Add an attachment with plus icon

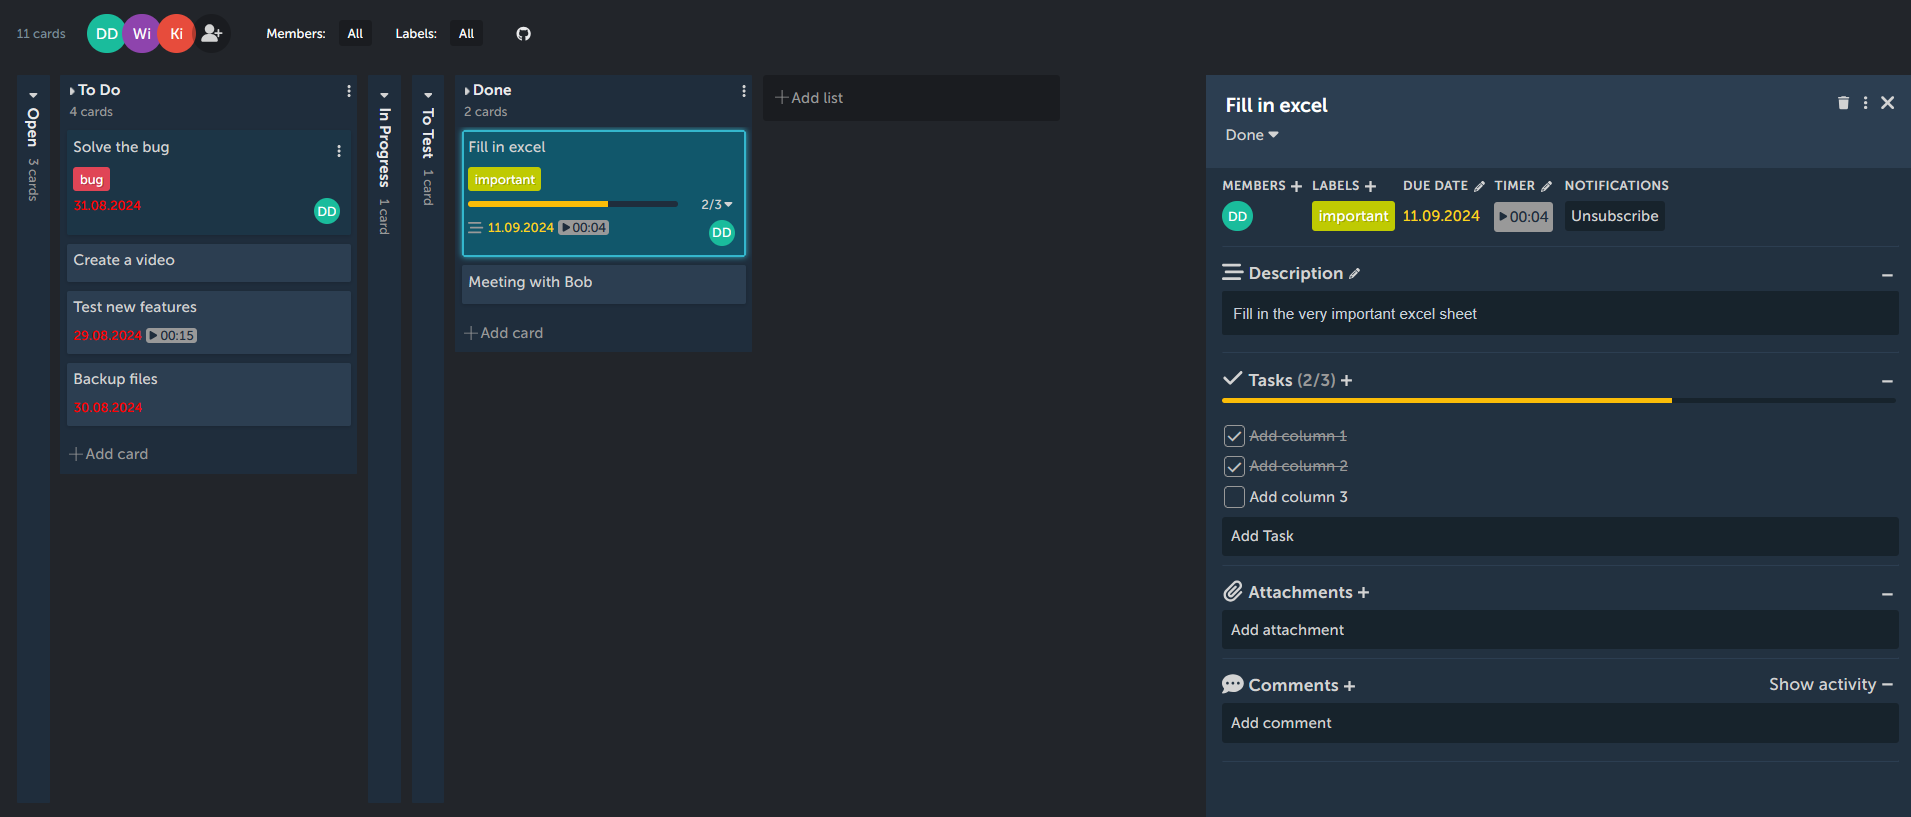pyautogui.click(x=1363, y=592)
